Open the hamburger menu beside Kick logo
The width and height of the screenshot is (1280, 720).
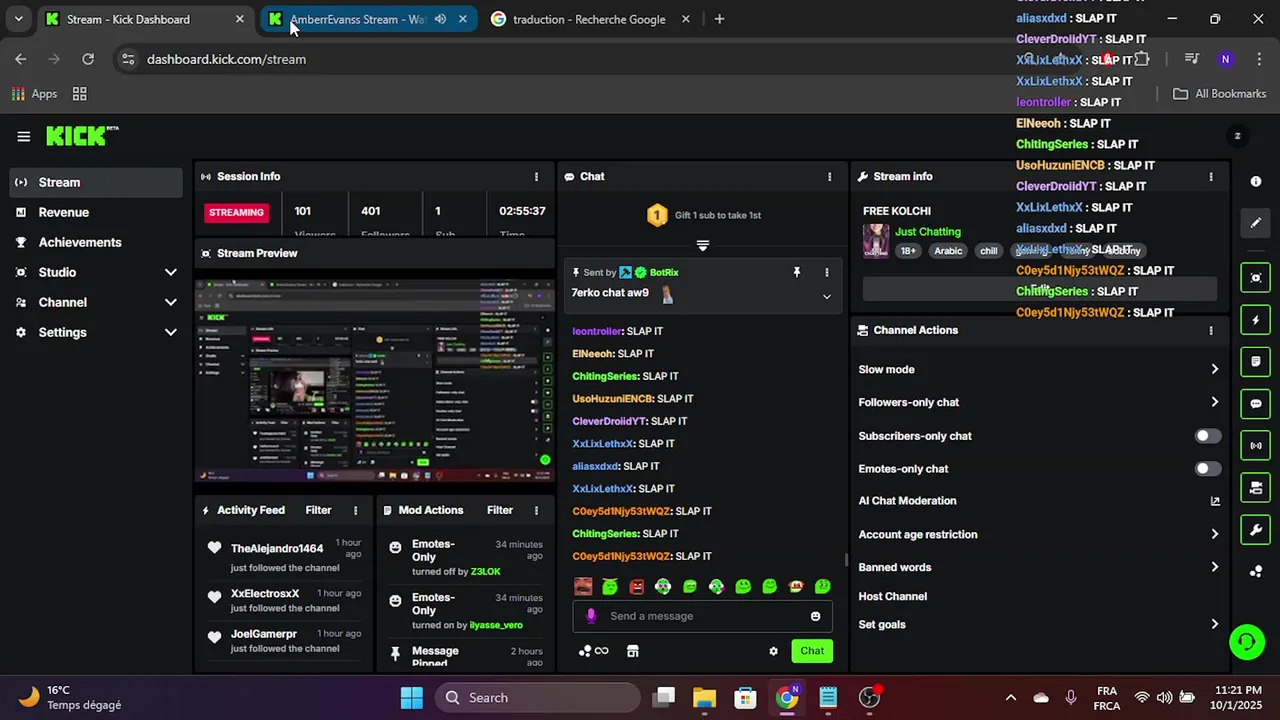click(24, 137)
